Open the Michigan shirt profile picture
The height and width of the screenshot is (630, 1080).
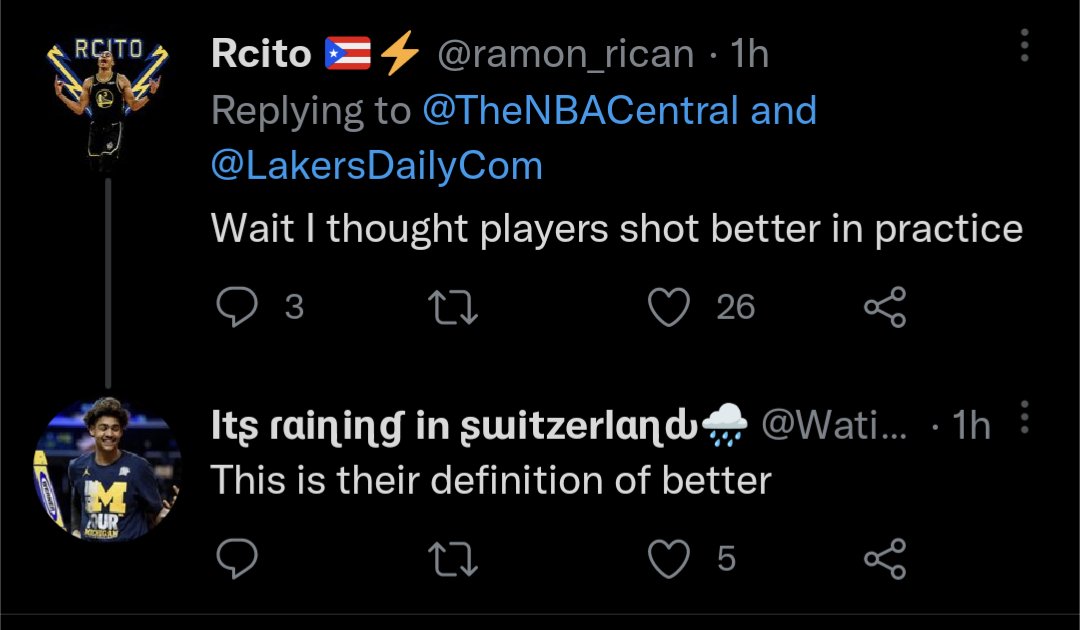pos(108,470)
